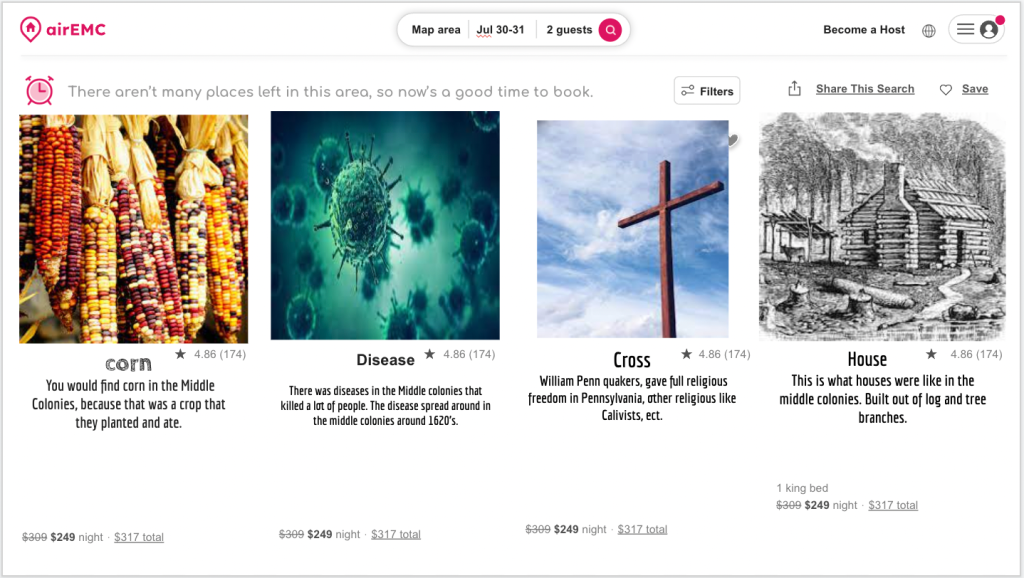Open the hamburger account menu

click(x=965, y=30)
